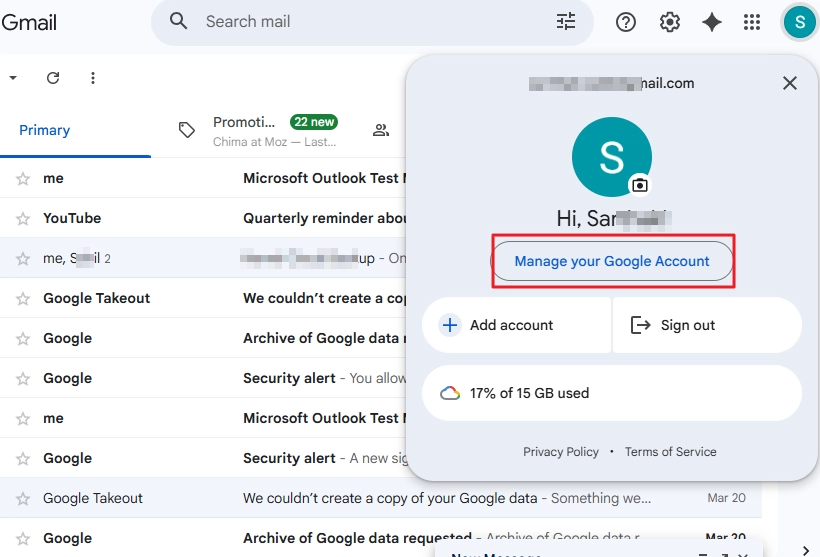Star the second Microsoft Outlook Test email
Image resolution: width=820 pixels, height=557 pixels.
[22, 418]
